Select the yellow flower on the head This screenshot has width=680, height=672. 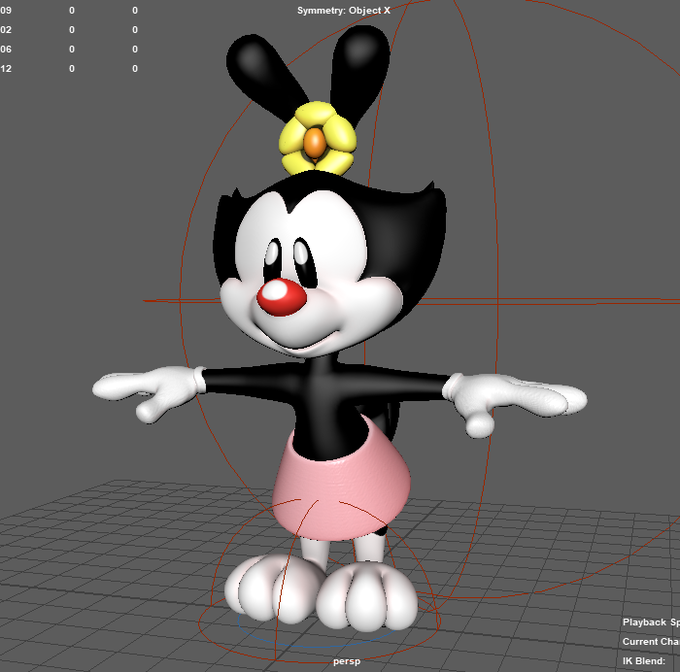318,139
